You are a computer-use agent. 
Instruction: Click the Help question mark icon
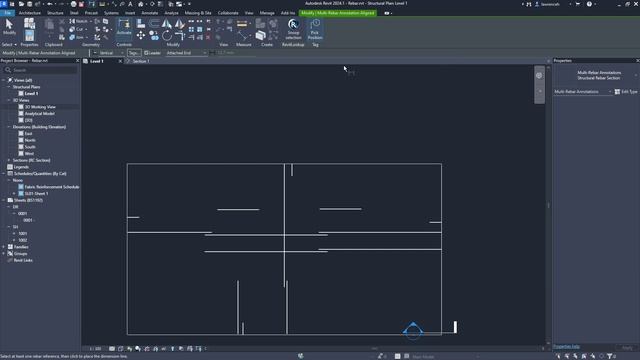(589, 4)
